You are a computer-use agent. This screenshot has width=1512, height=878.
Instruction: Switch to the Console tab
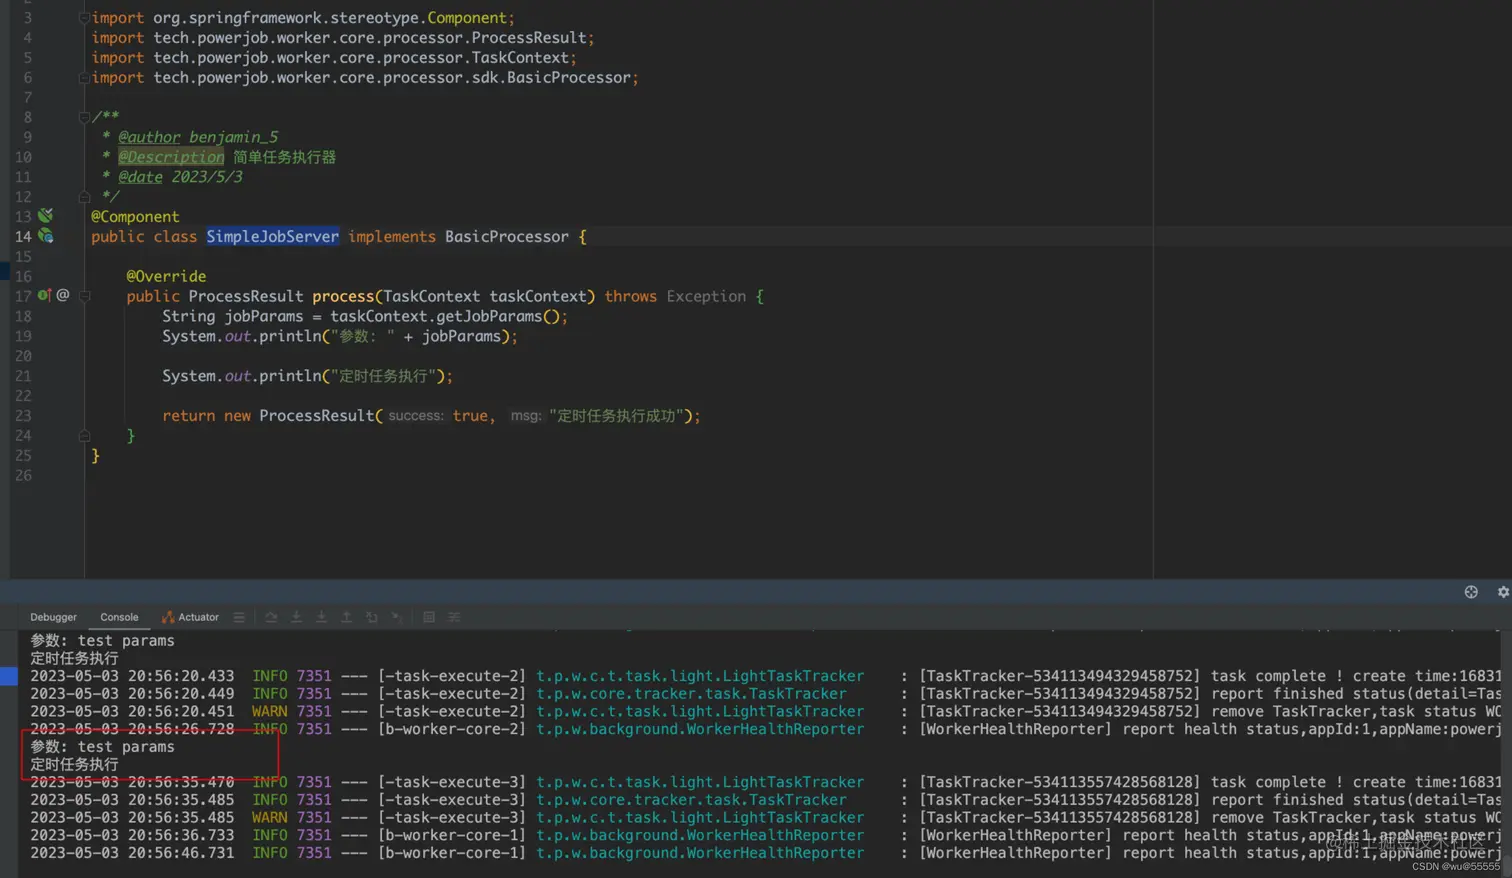click(x=119, y=617)
